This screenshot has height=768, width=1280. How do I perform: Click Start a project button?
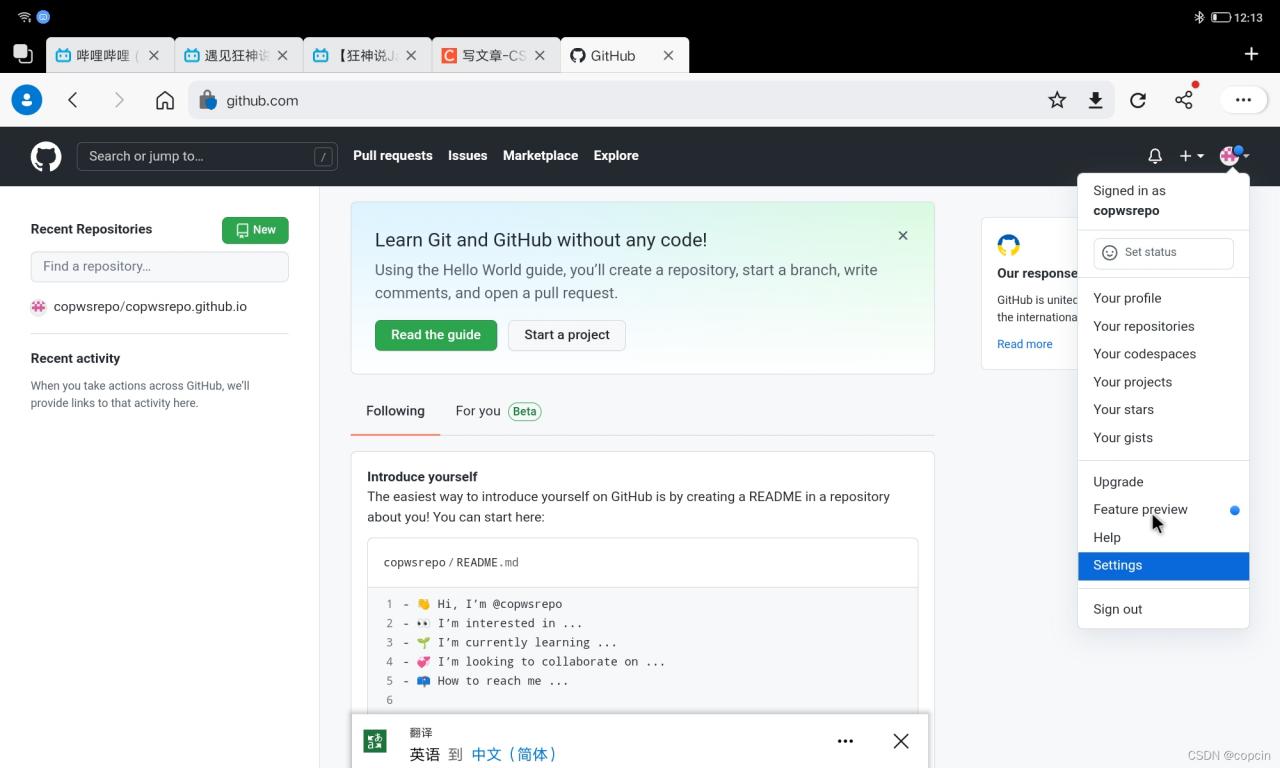(567, 335)
